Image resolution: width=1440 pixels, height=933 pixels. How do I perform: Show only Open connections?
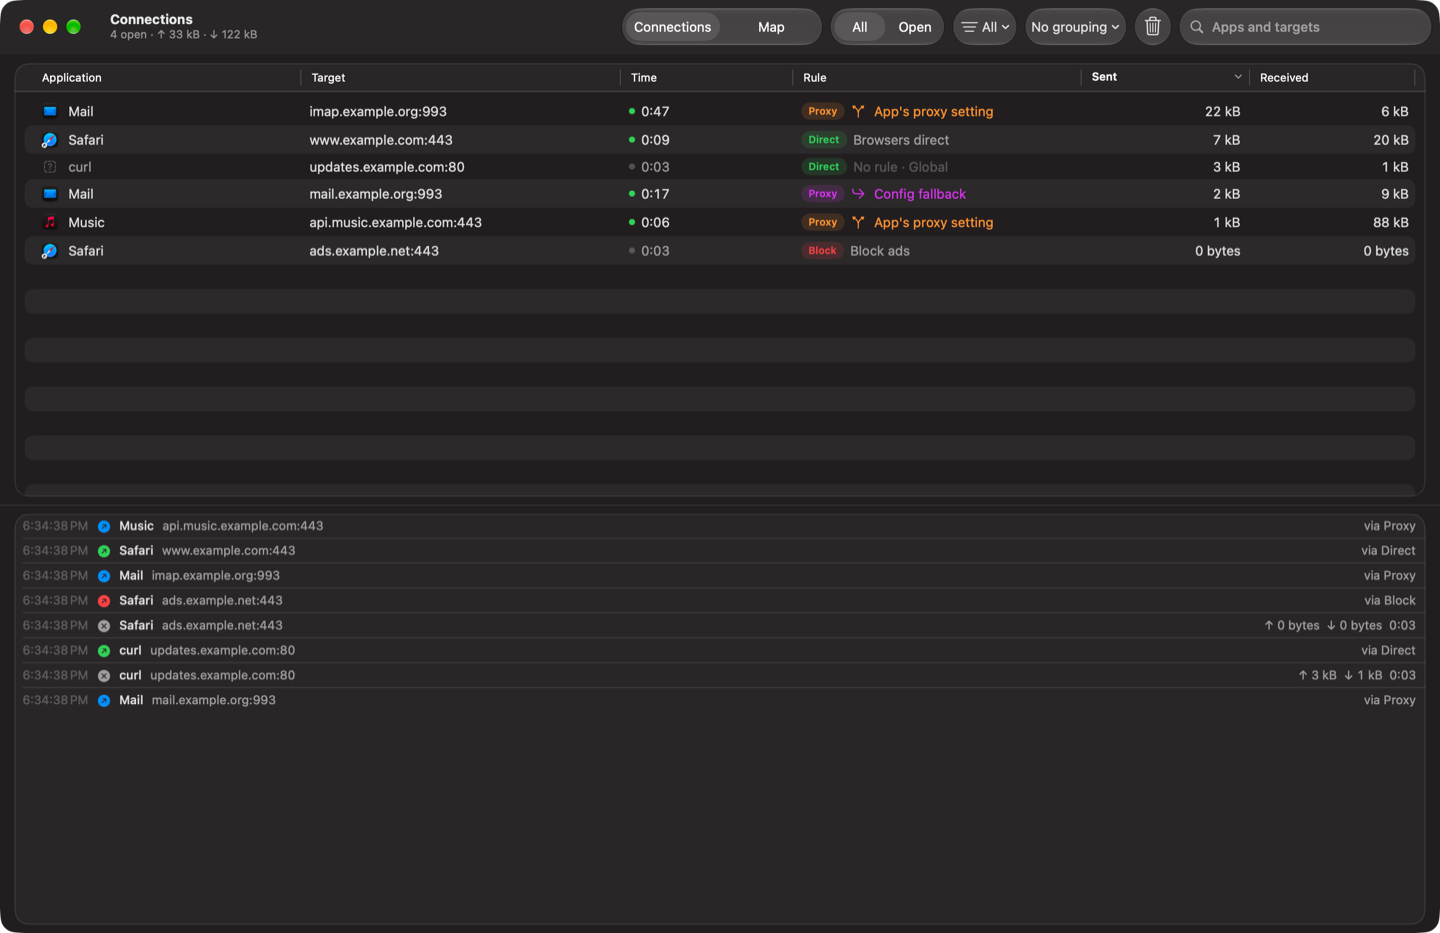pyautogui.click(x=914, y=27)
